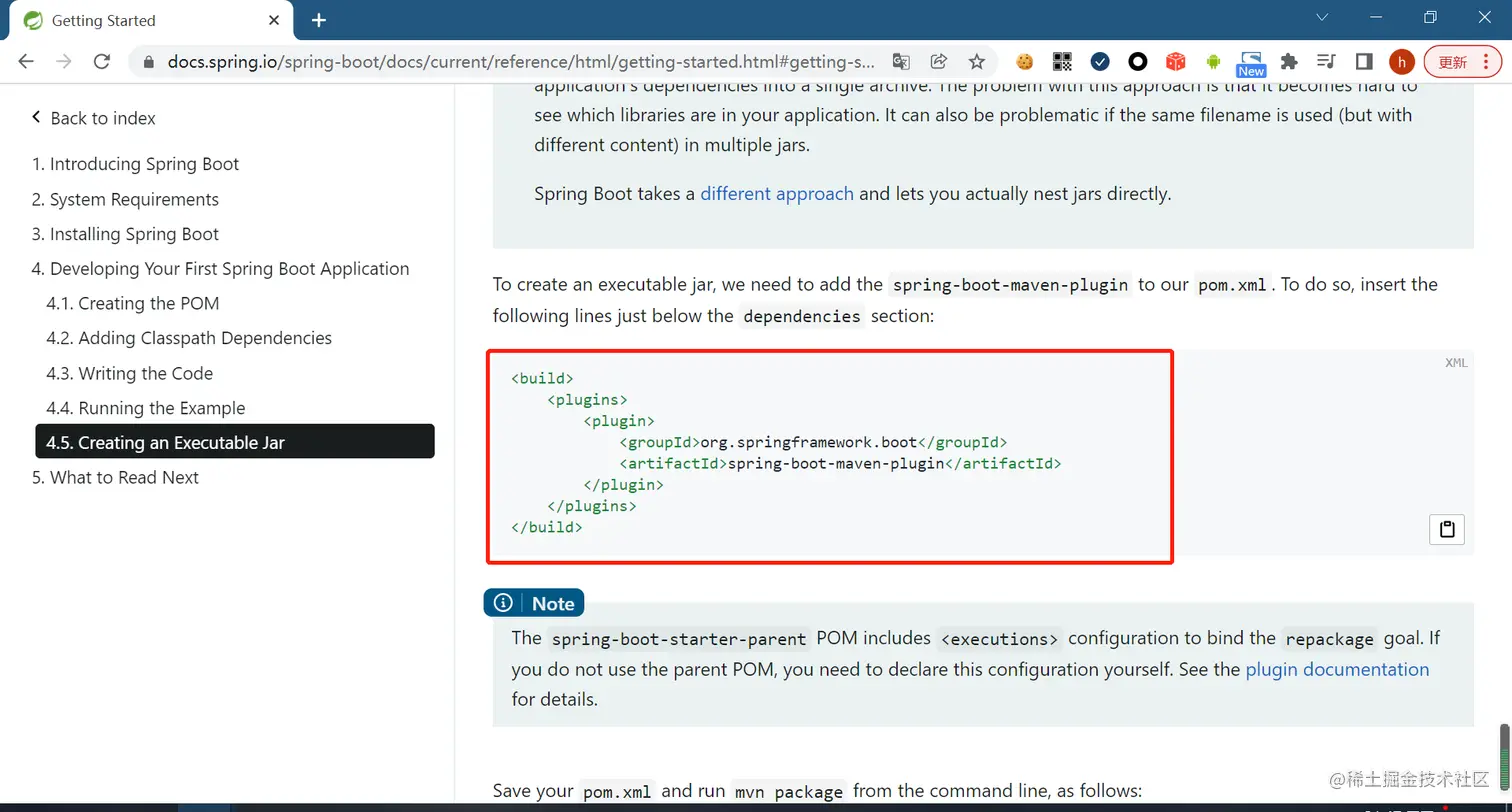Click the "dependencies" inline code
The image size is (1512, 812).
802,317
